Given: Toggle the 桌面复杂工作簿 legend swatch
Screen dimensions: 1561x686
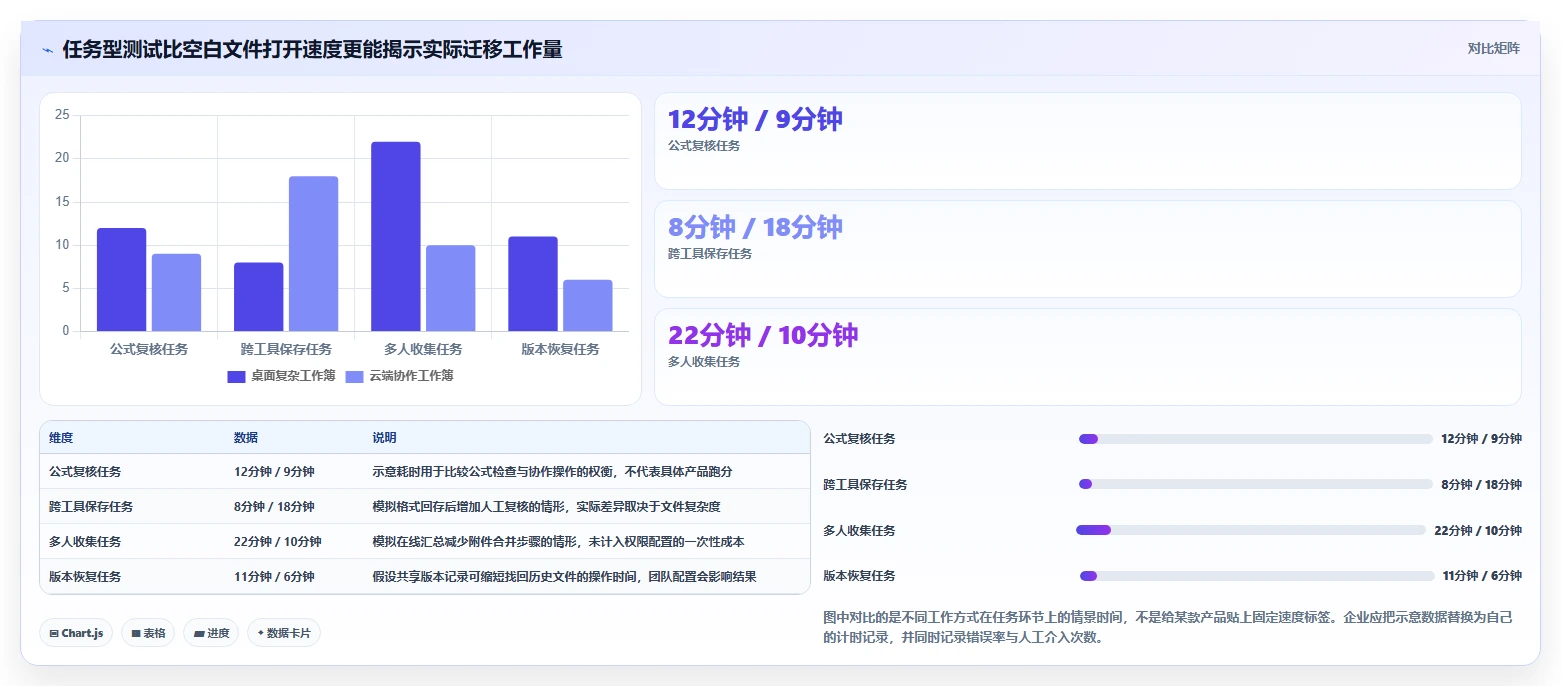Looking at the screenshot, I should [236, 377].
